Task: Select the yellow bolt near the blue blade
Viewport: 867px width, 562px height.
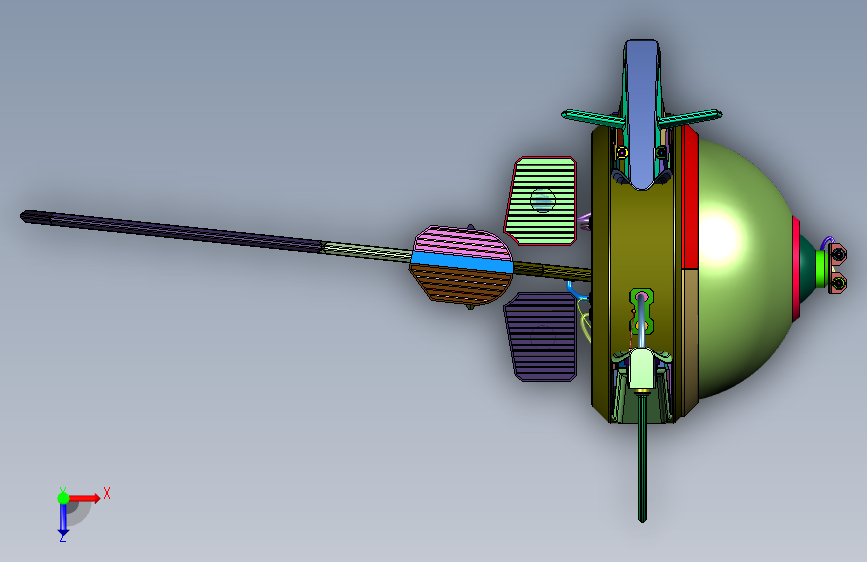Action: tap(621, 152)
